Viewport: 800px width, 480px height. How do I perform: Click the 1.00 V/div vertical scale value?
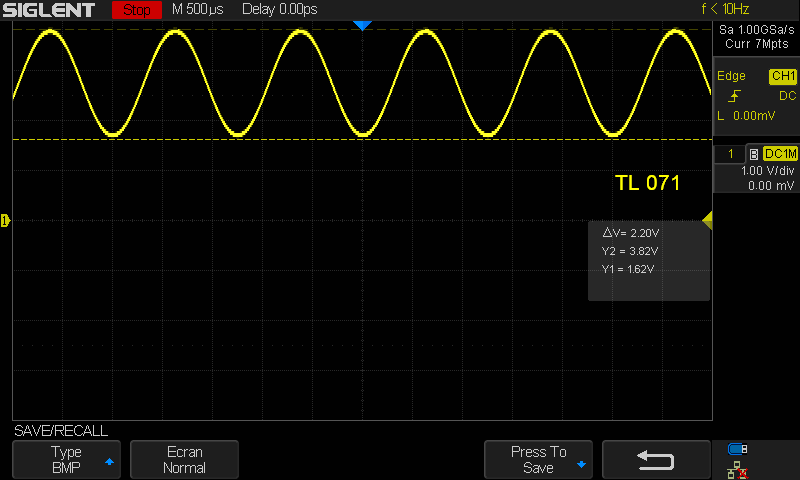coord(767,171)
